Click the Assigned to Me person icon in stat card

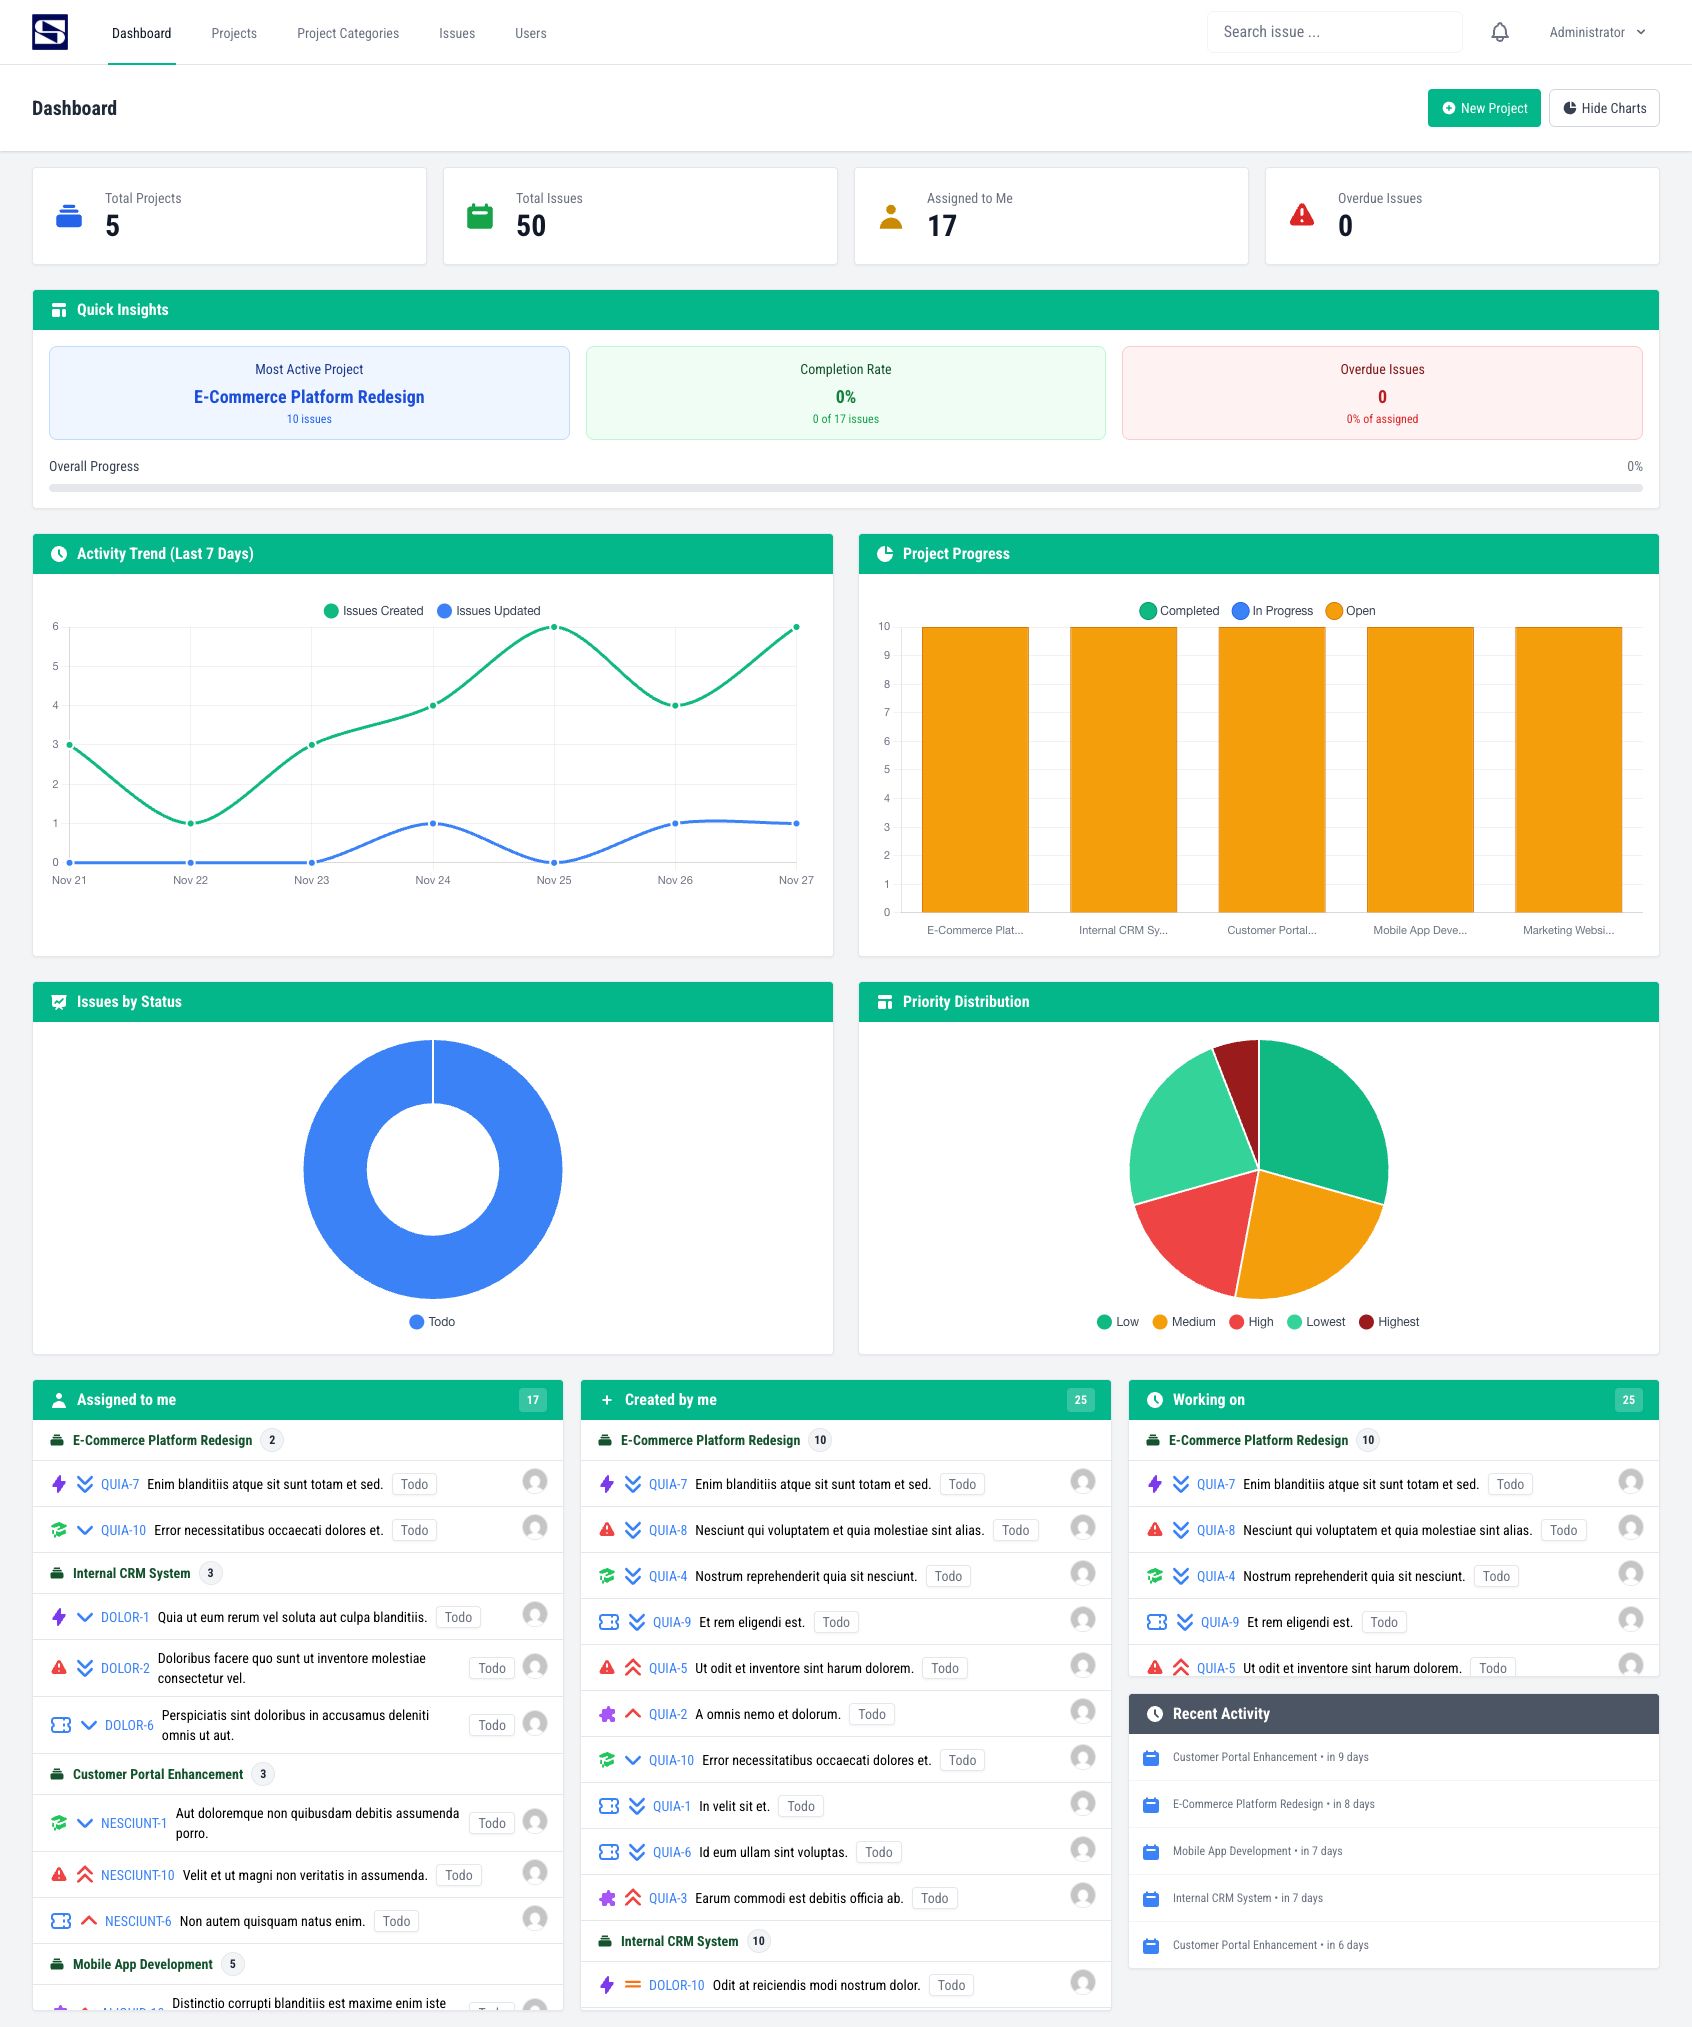coord(891,216)
